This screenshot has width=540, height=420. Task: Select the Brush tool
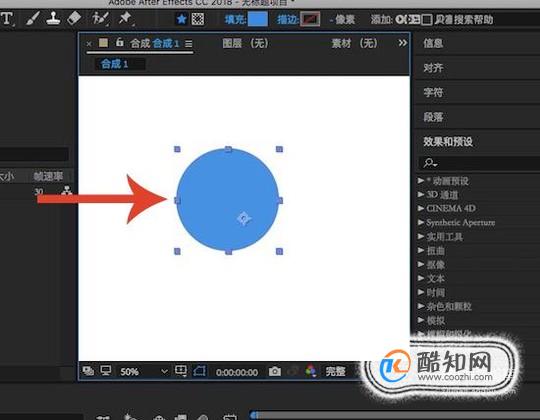click(33, 18)
